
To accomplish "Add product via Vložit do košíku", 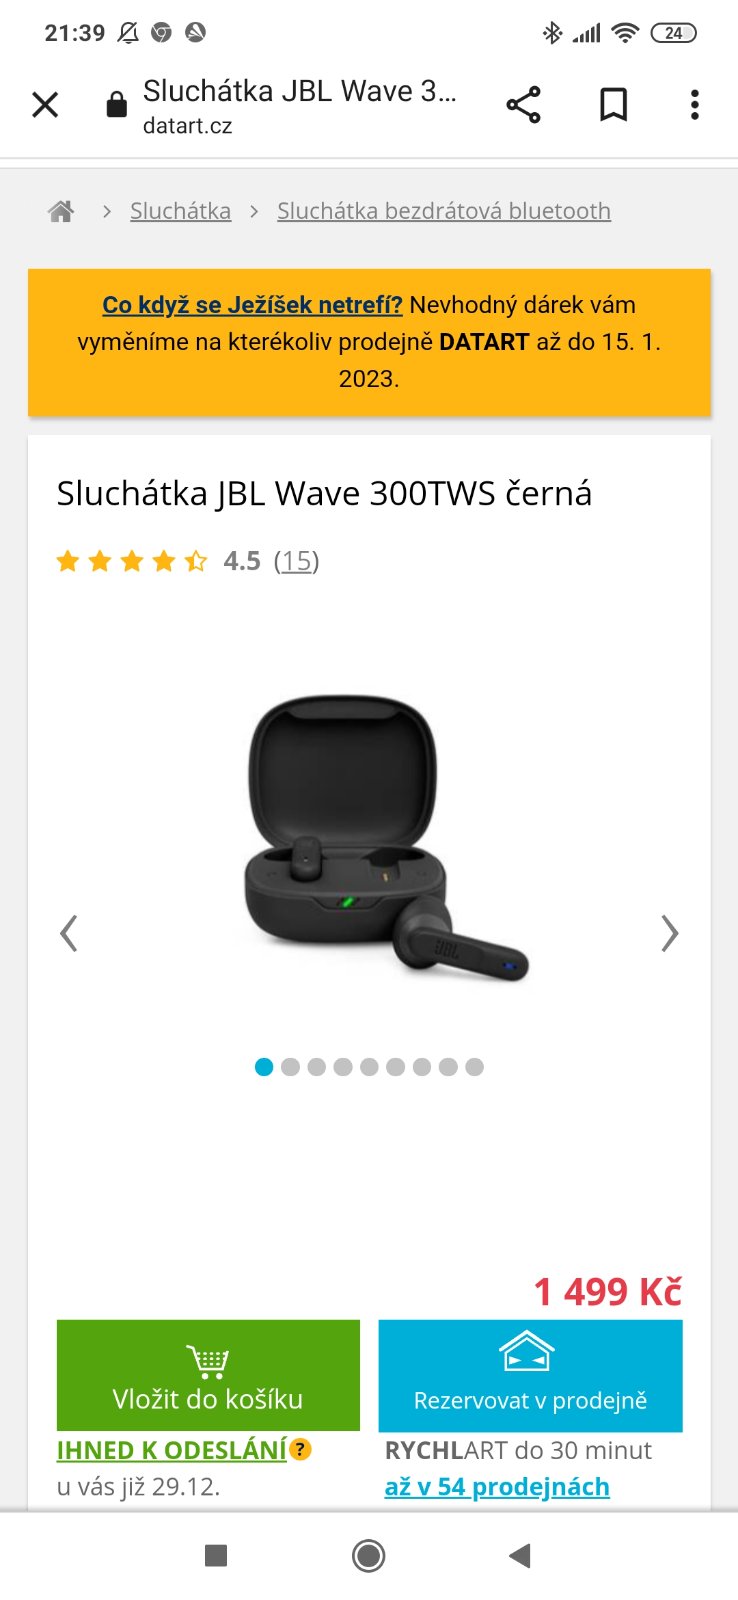I will click(208, 1375).
